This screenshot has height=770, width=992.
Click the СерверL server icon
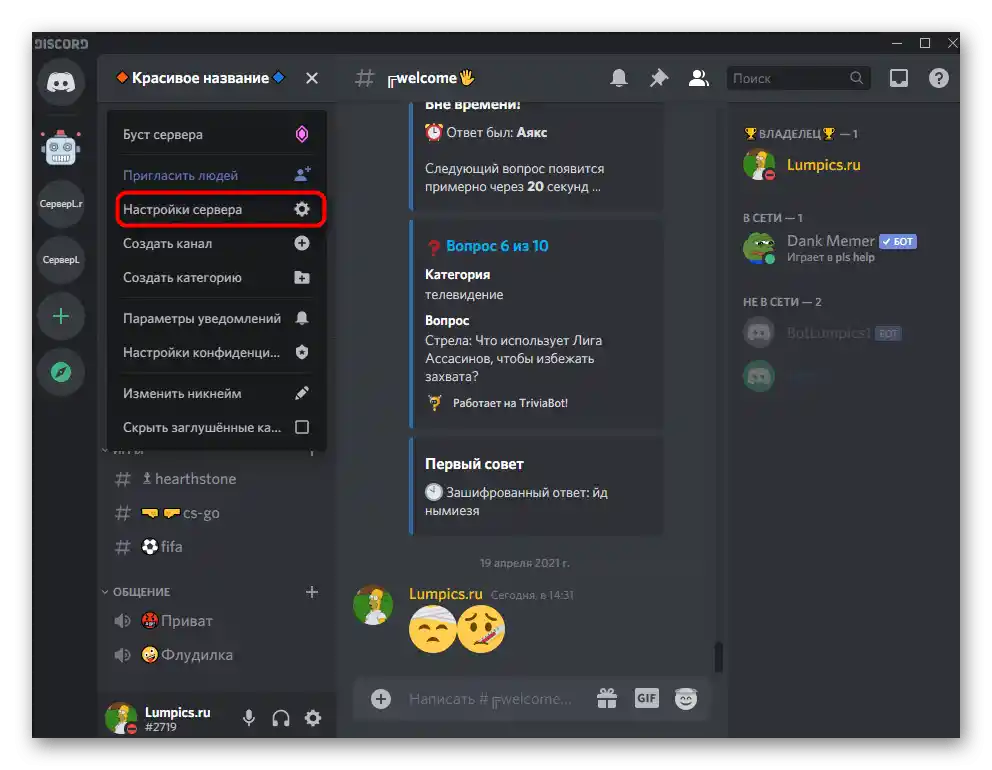61,260
